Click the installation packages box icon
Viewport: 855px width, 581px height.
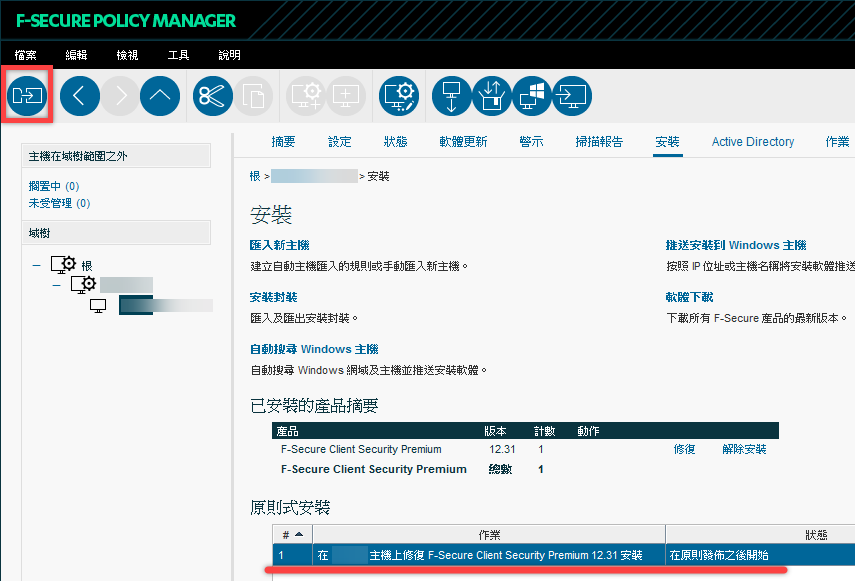coord(492,96)
